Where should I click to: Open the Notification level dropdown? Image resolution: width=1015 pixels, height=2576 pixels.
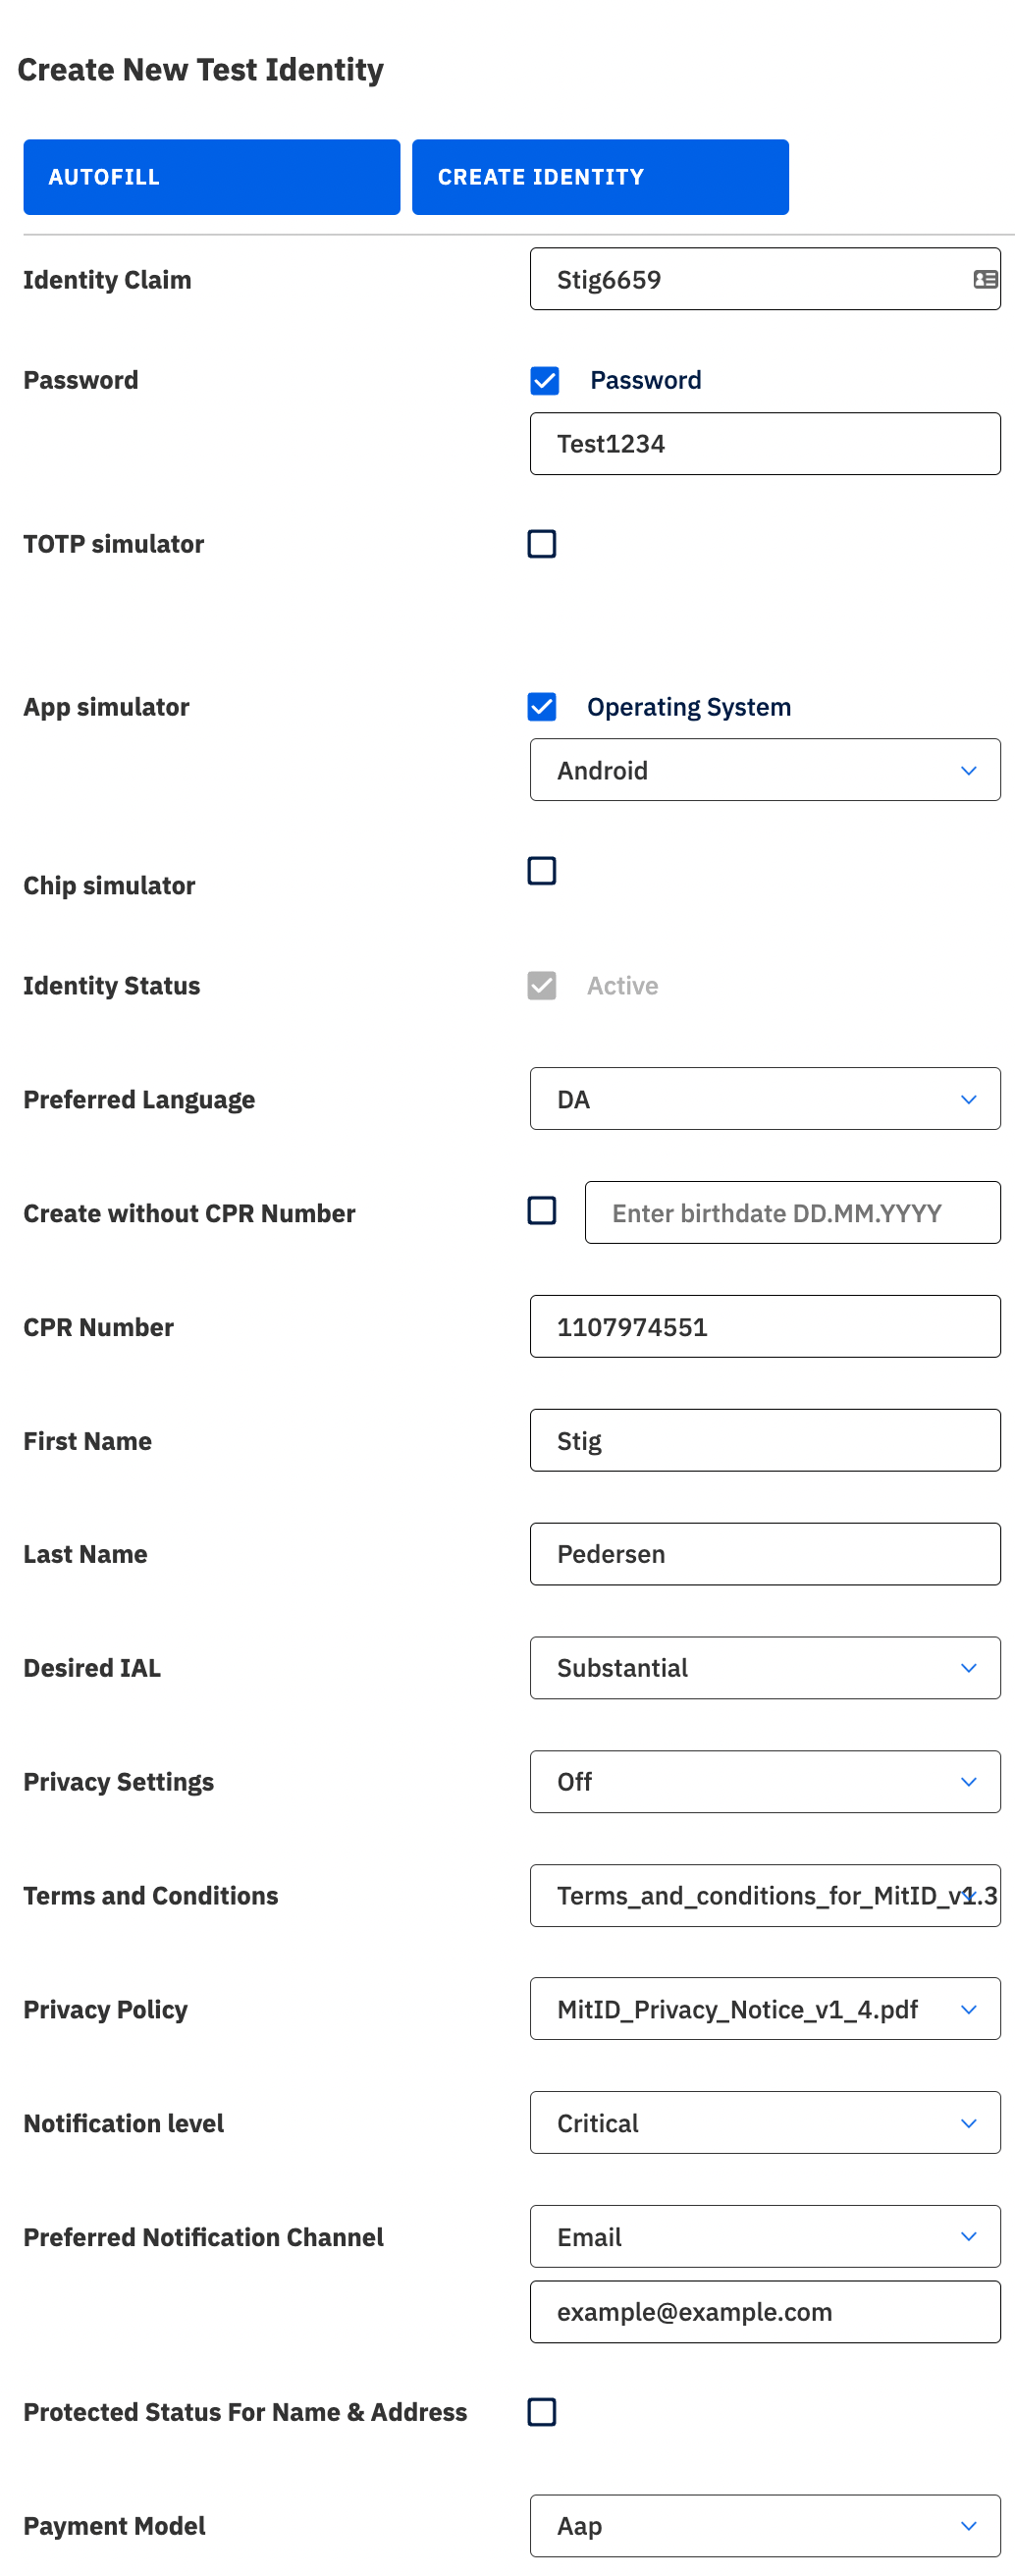tap(764, 2122)
